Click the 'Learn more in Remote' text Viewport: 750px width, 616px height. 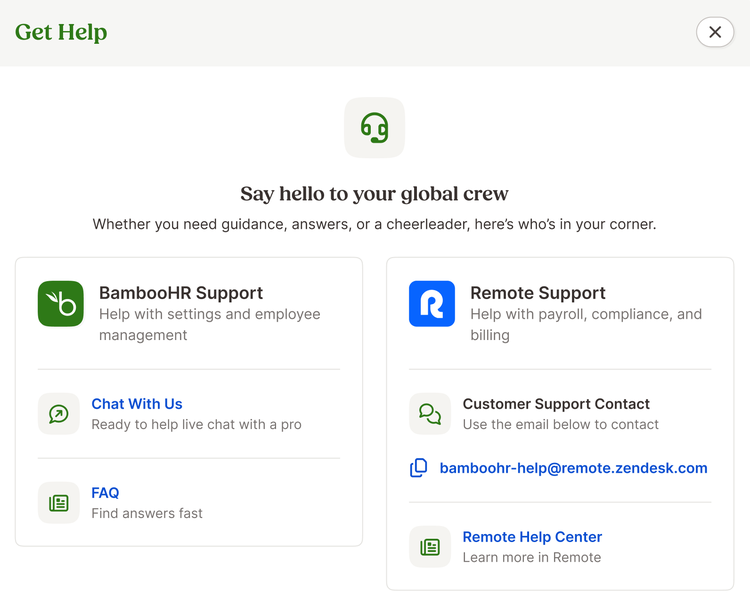531,557
